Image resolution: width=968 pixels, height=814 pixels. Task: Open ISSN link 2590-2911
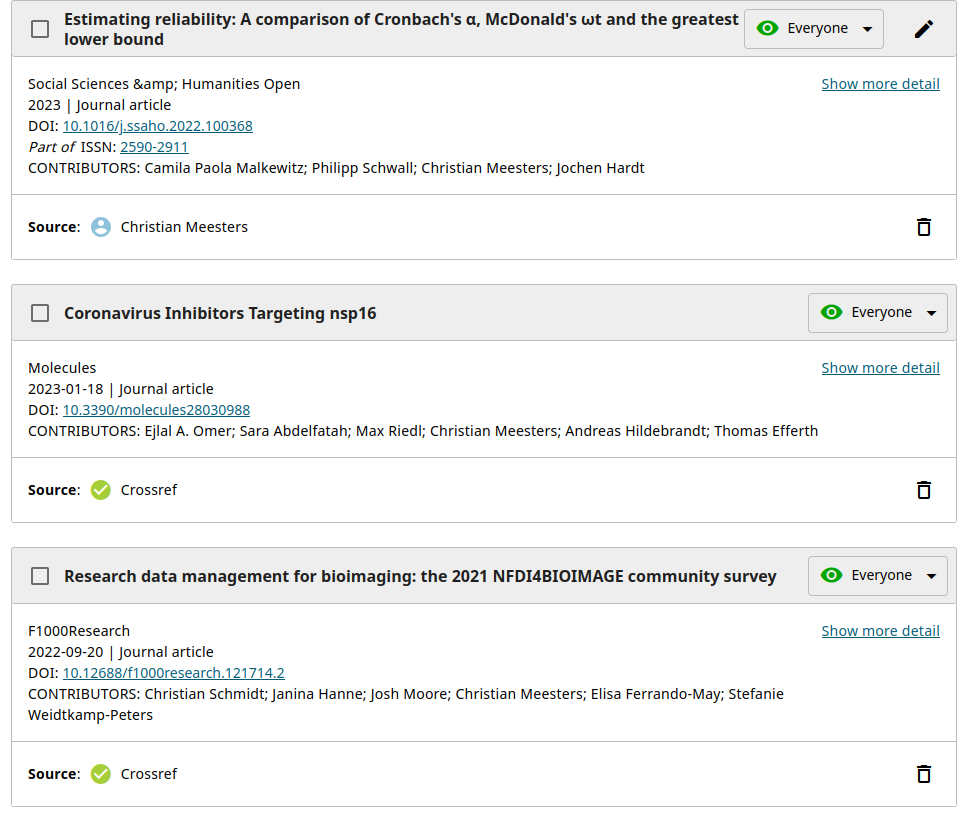point(154,147)
